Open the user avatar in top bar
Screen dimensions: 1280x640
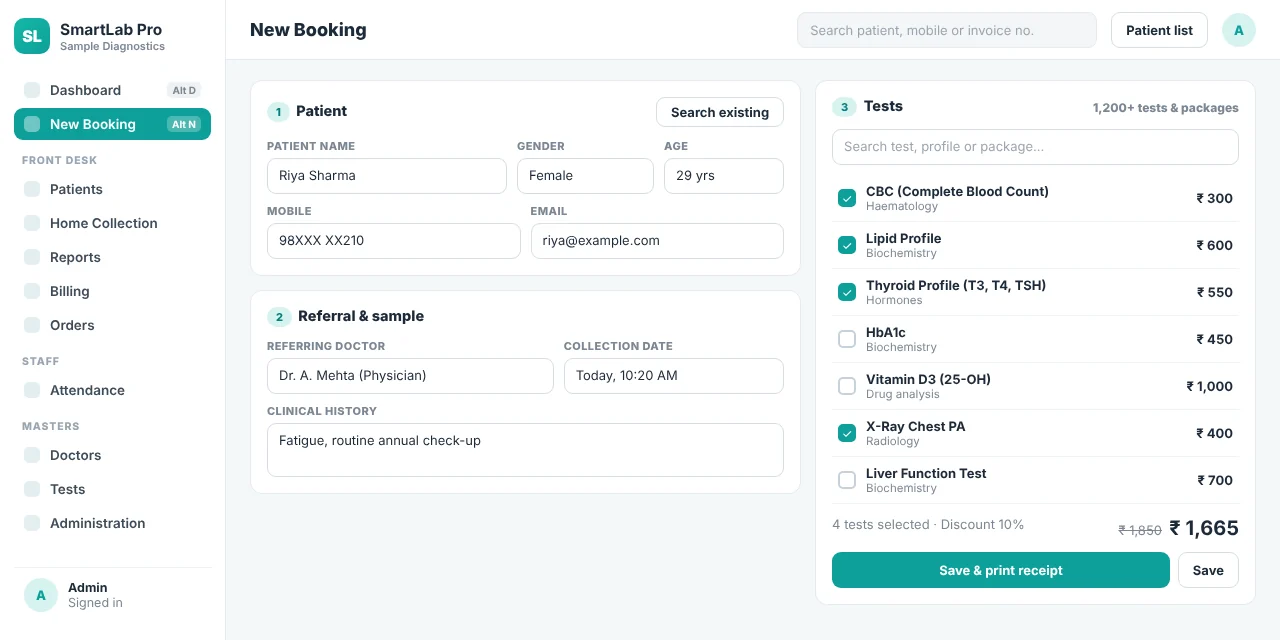(1239, 30)
